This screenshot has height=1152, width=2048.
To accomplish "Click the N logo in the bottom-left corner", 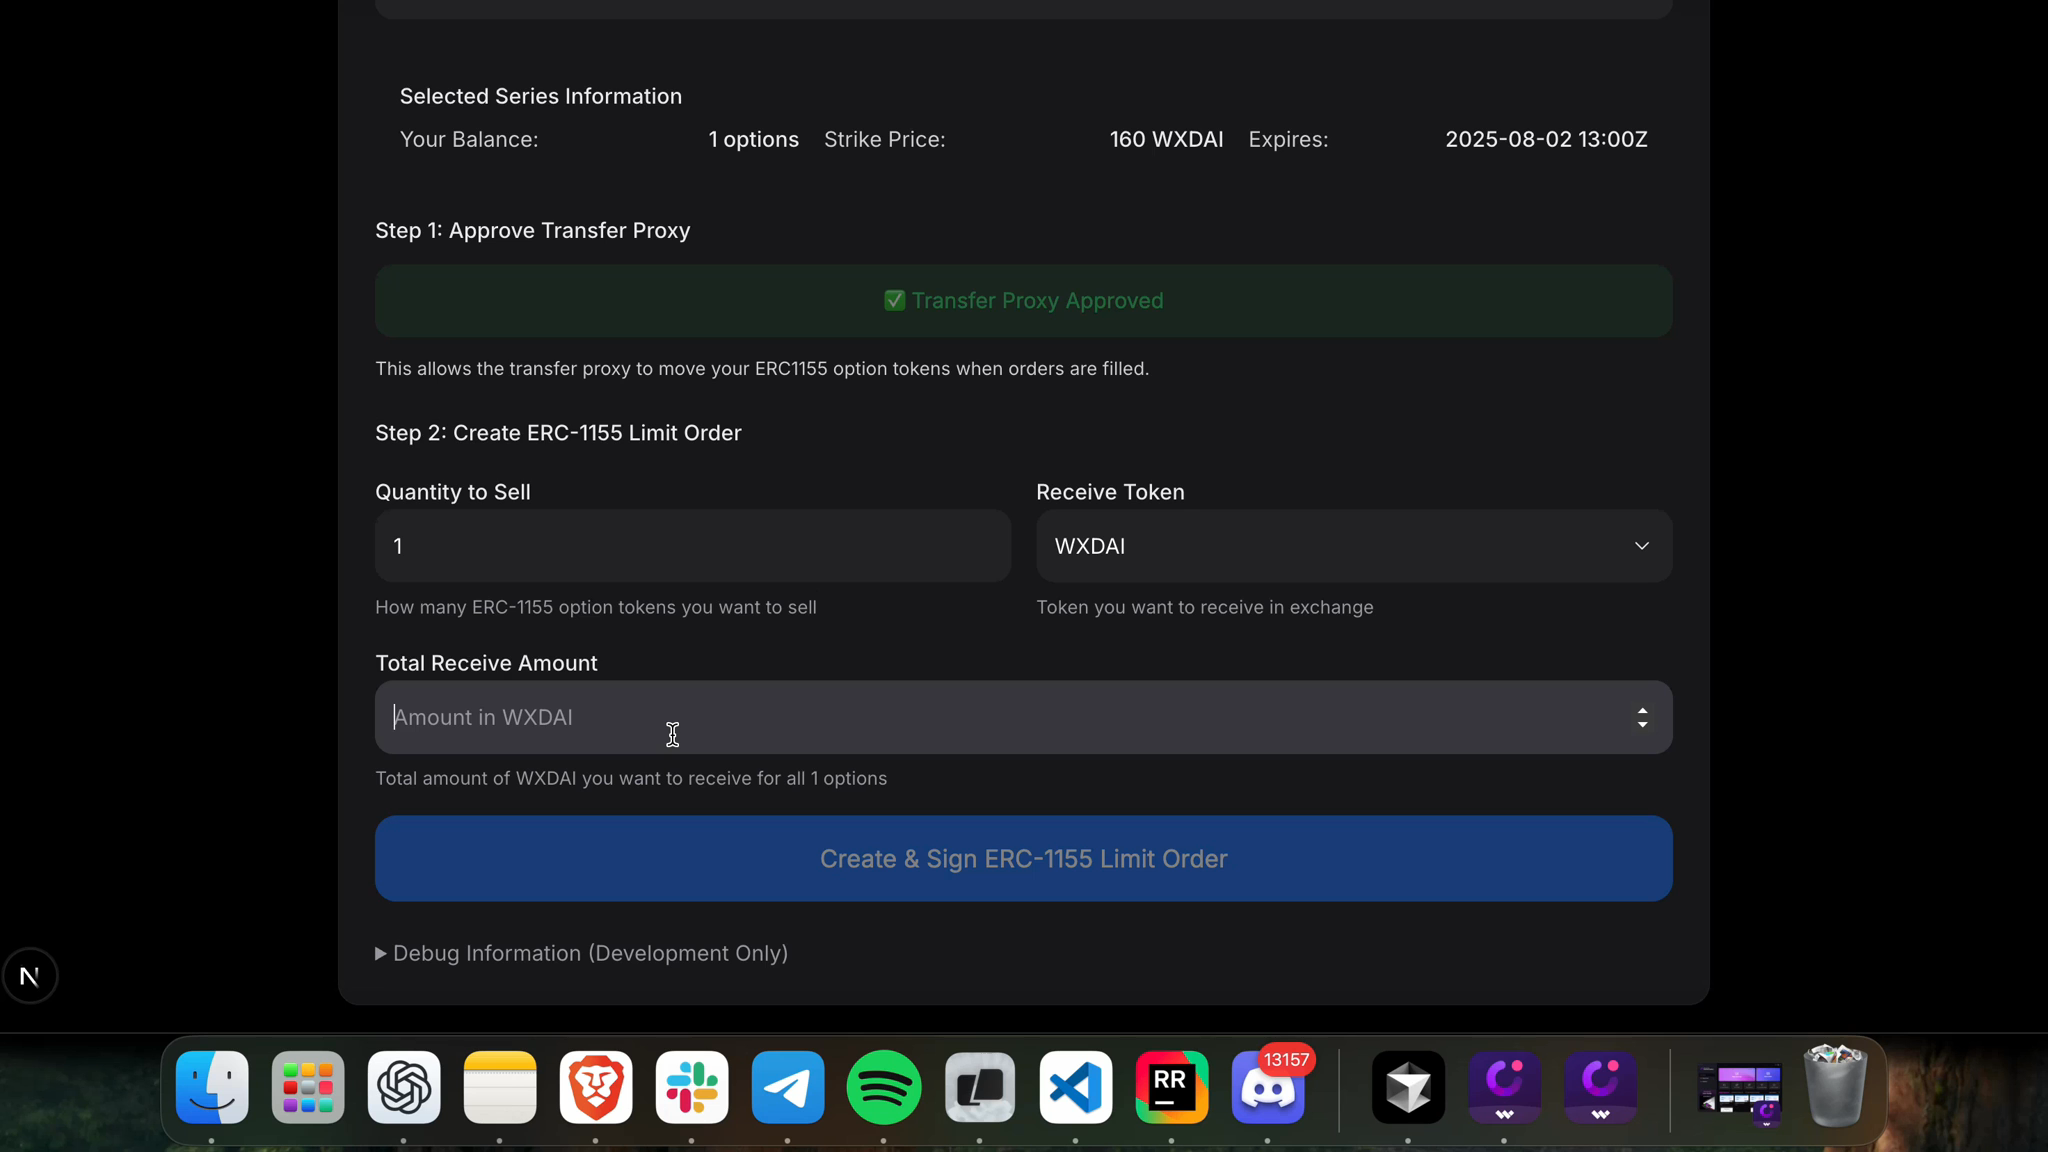I will [x=30, y=975].
